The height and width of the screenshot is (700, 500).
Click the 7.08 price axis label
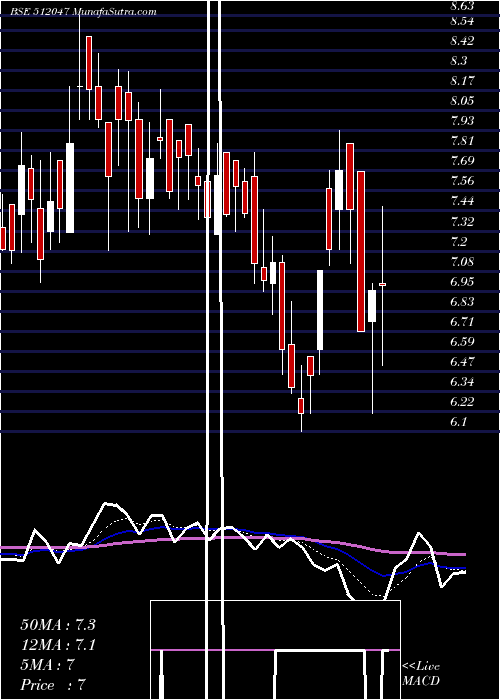(462, 261)
